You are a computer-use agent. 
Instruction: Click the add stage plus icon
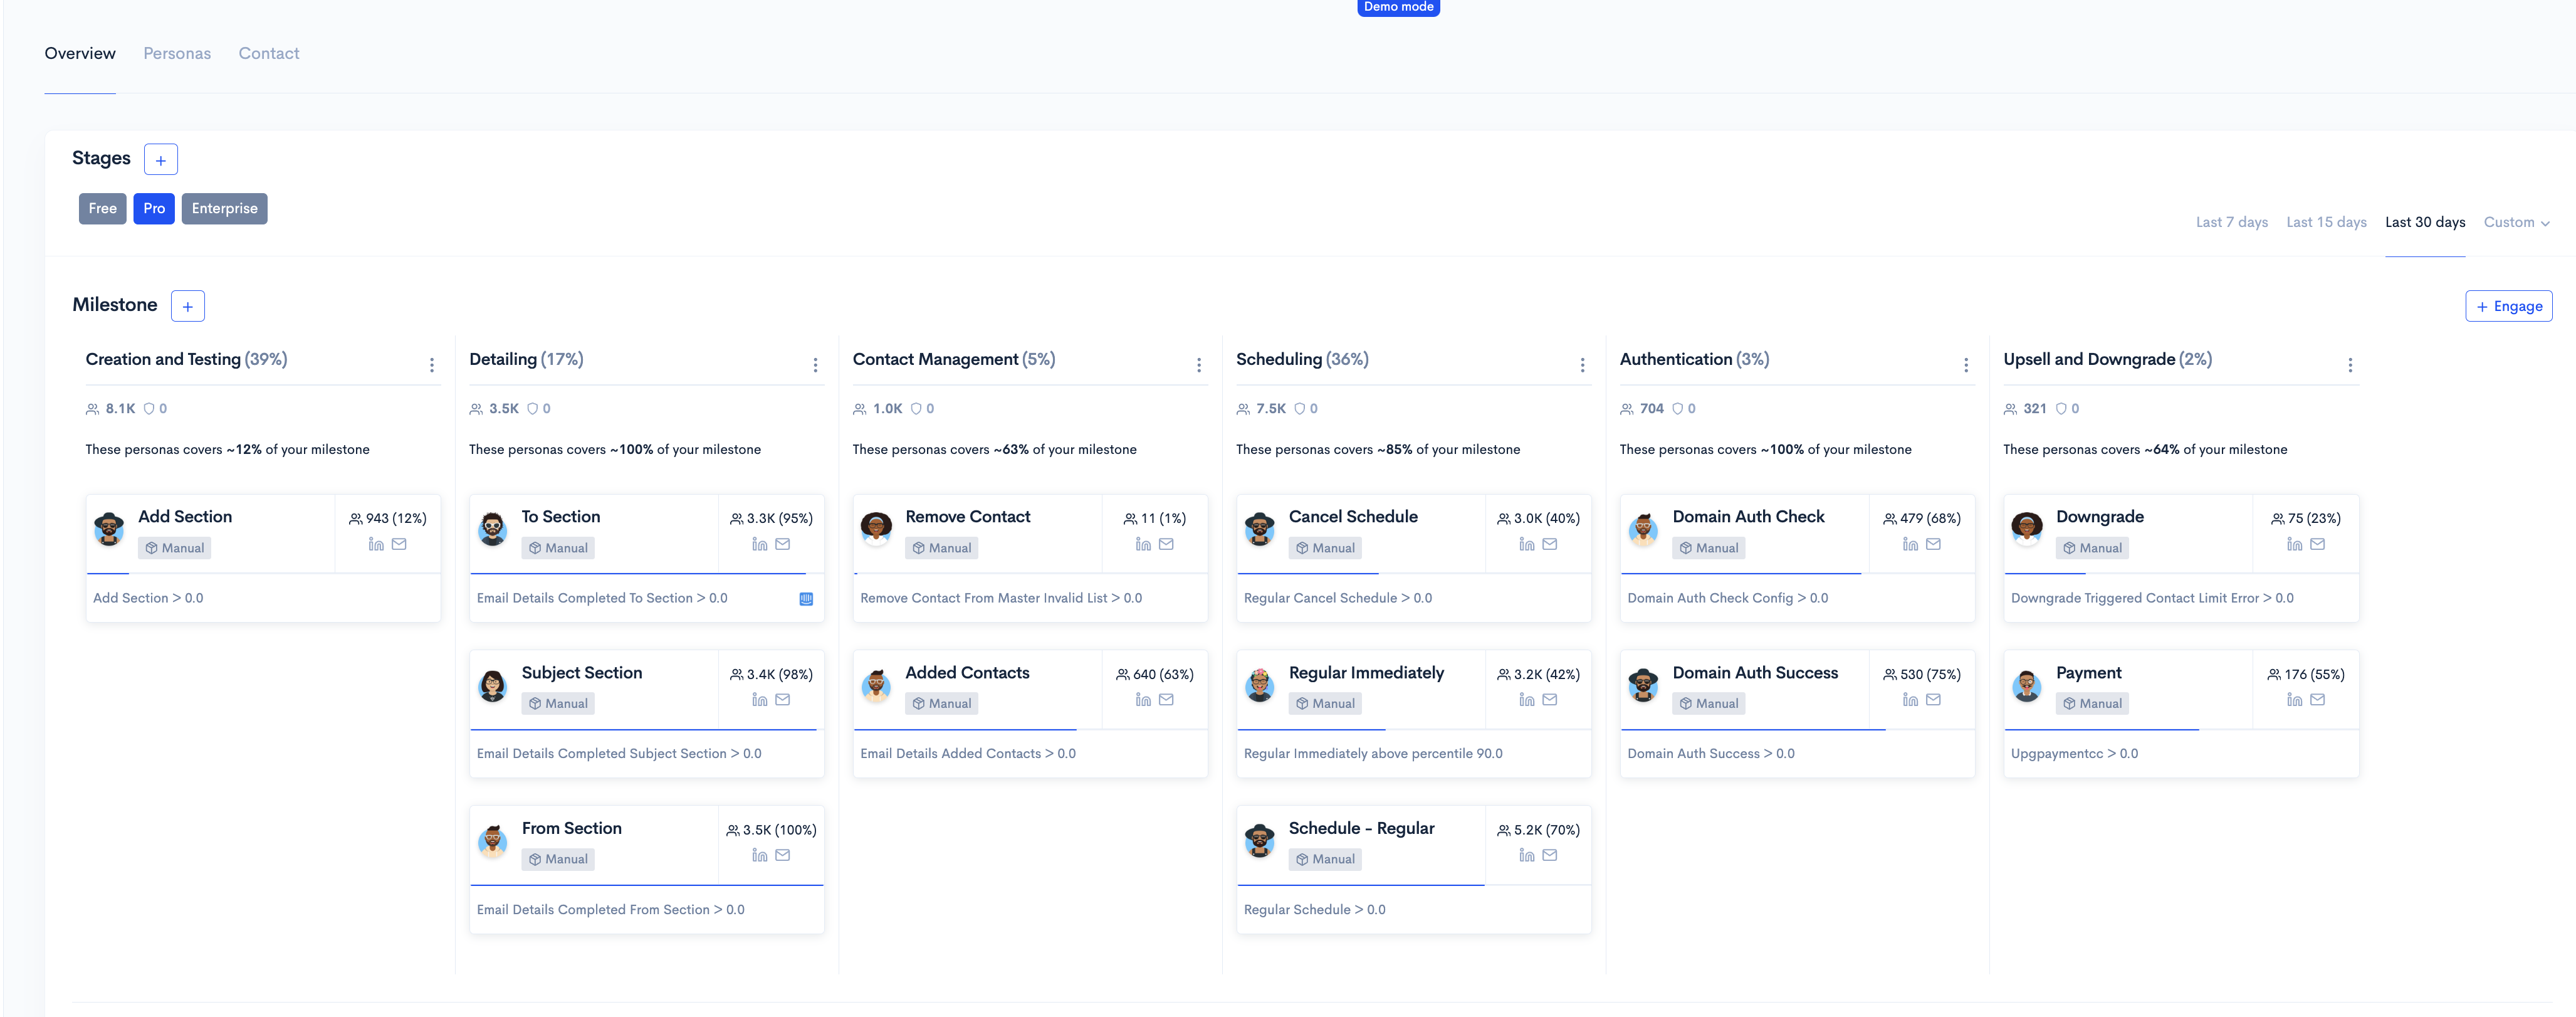click(x=160, y=160)
